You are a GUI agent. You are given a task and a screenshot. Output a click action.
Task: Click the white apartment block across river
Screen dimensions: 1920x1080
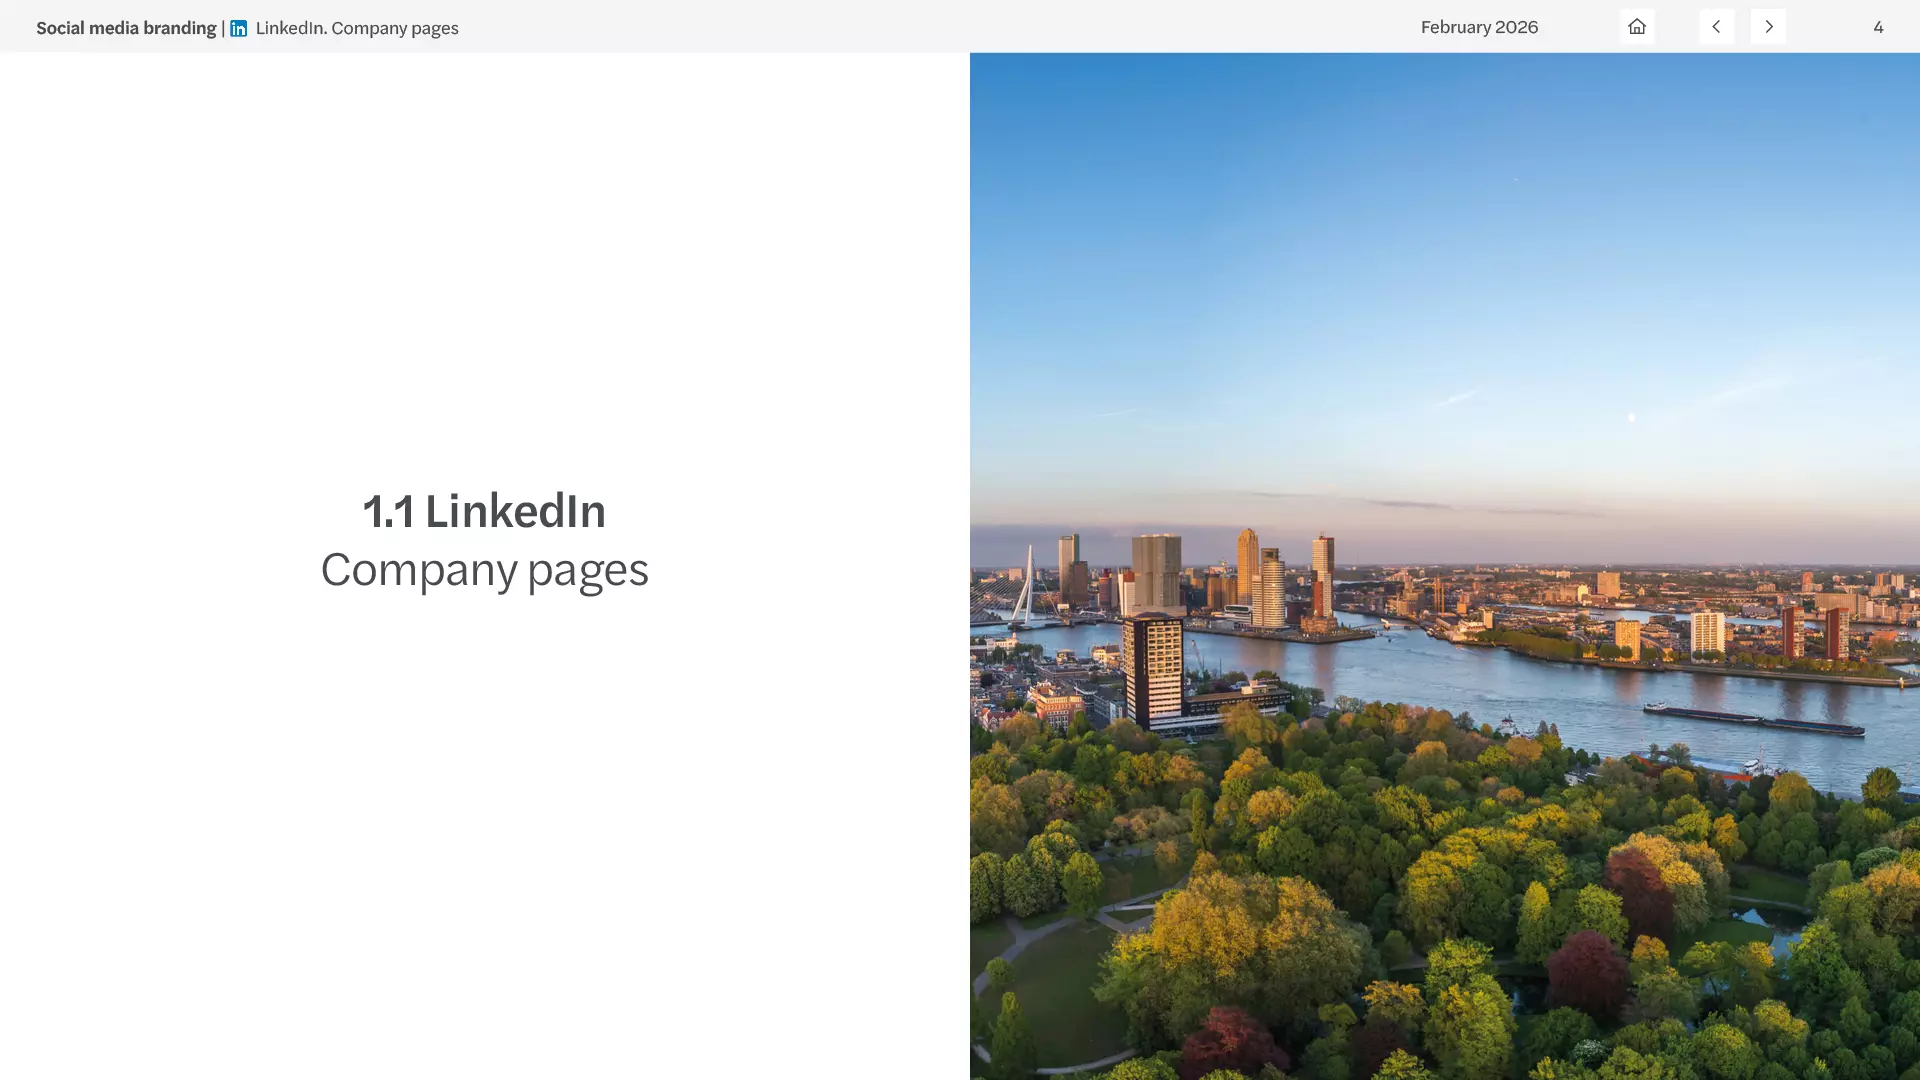[x=1707, y=632]
